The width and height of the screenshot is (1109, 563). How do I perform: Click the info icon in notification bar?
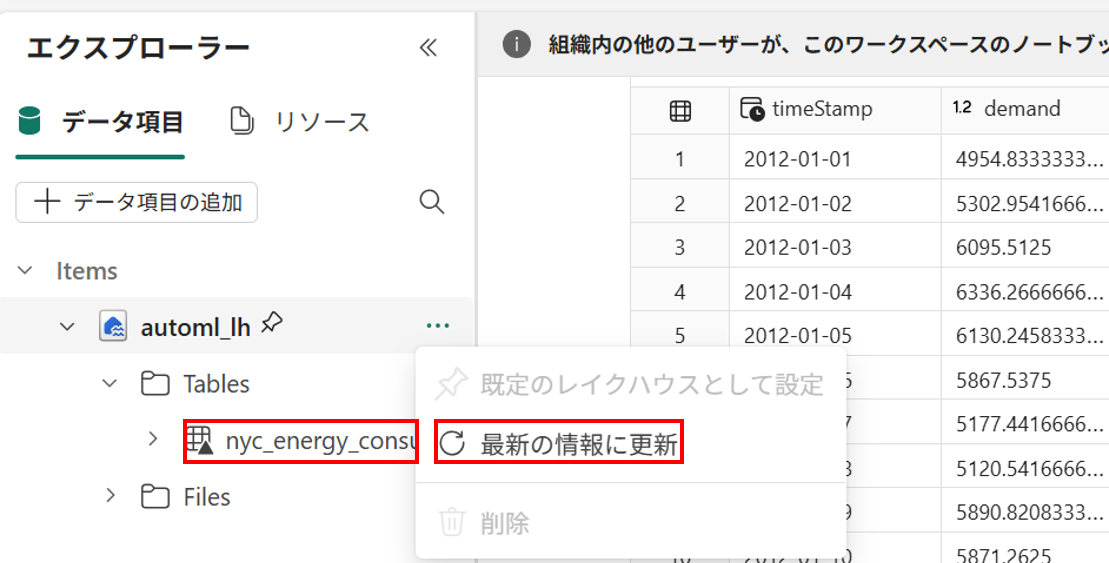pyautogui.click(x=516, y=46)
